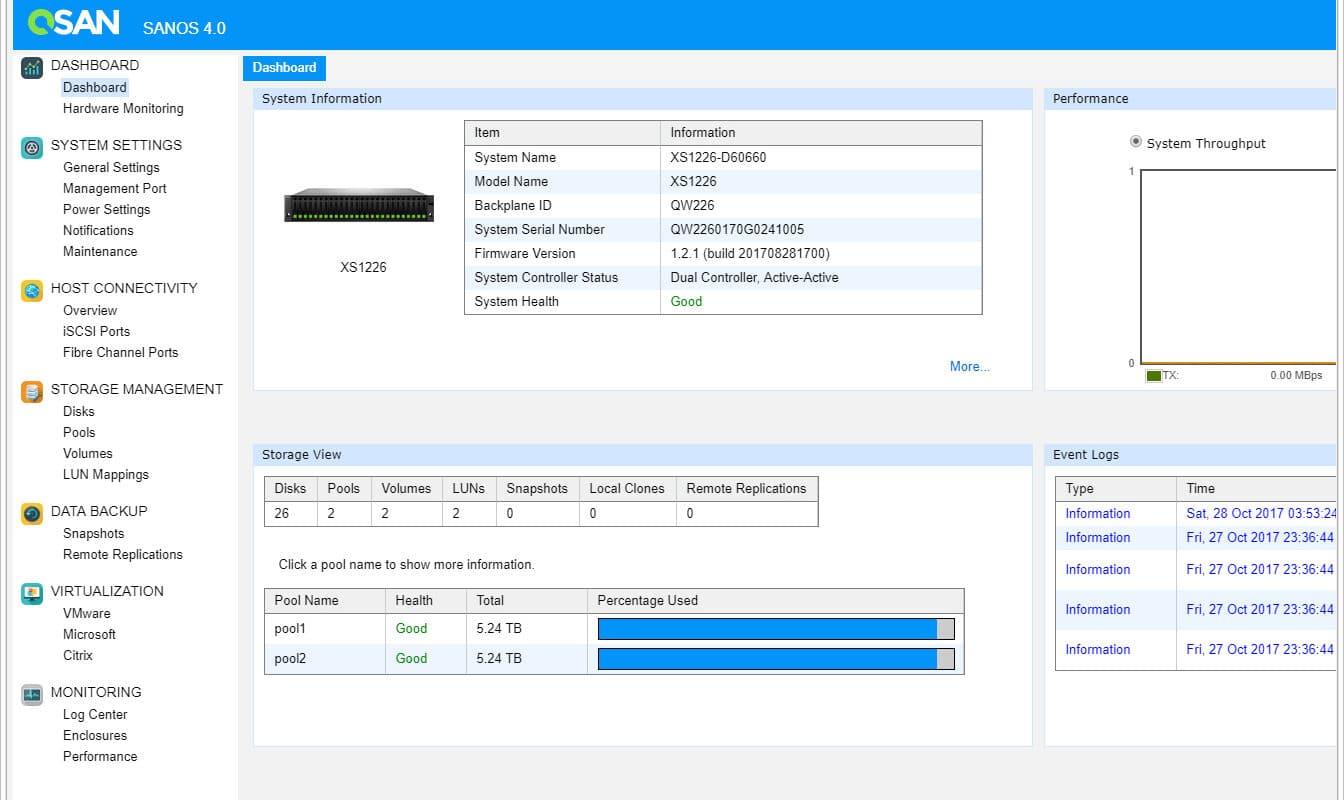1344x800 pixels.
Task: Open the Pools page
Action: click(x=79, y=432)
